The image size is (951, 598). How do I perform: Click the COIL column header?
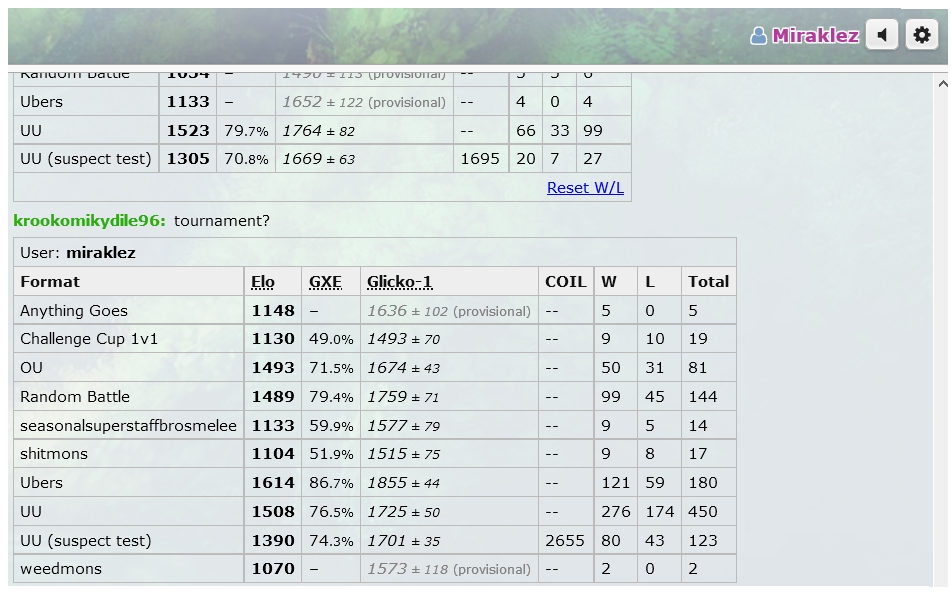tap(565, 282)
